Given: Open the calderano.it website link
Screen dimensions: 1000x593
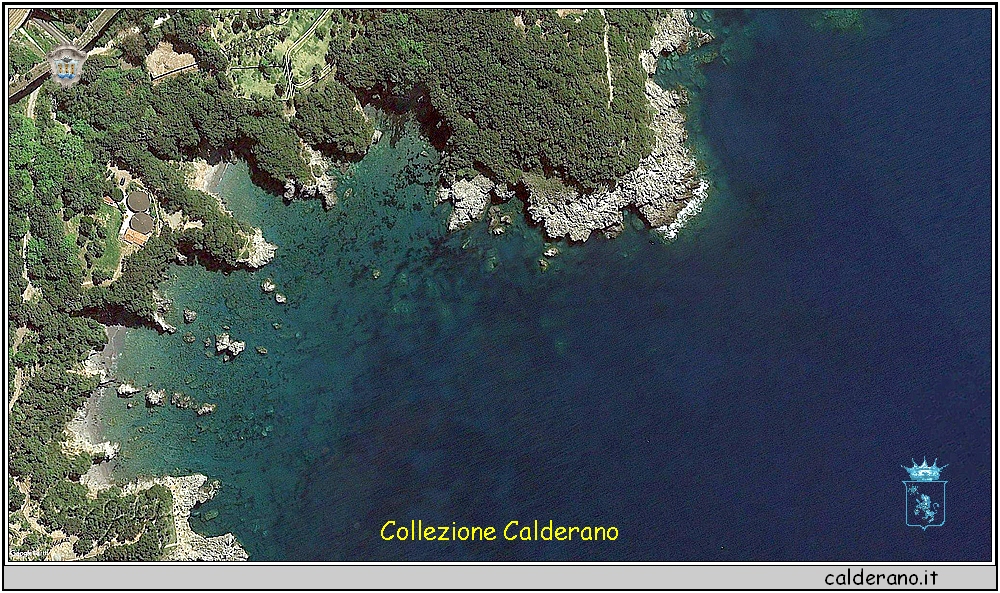Looking at the screenshot, I should pos(881,578).
